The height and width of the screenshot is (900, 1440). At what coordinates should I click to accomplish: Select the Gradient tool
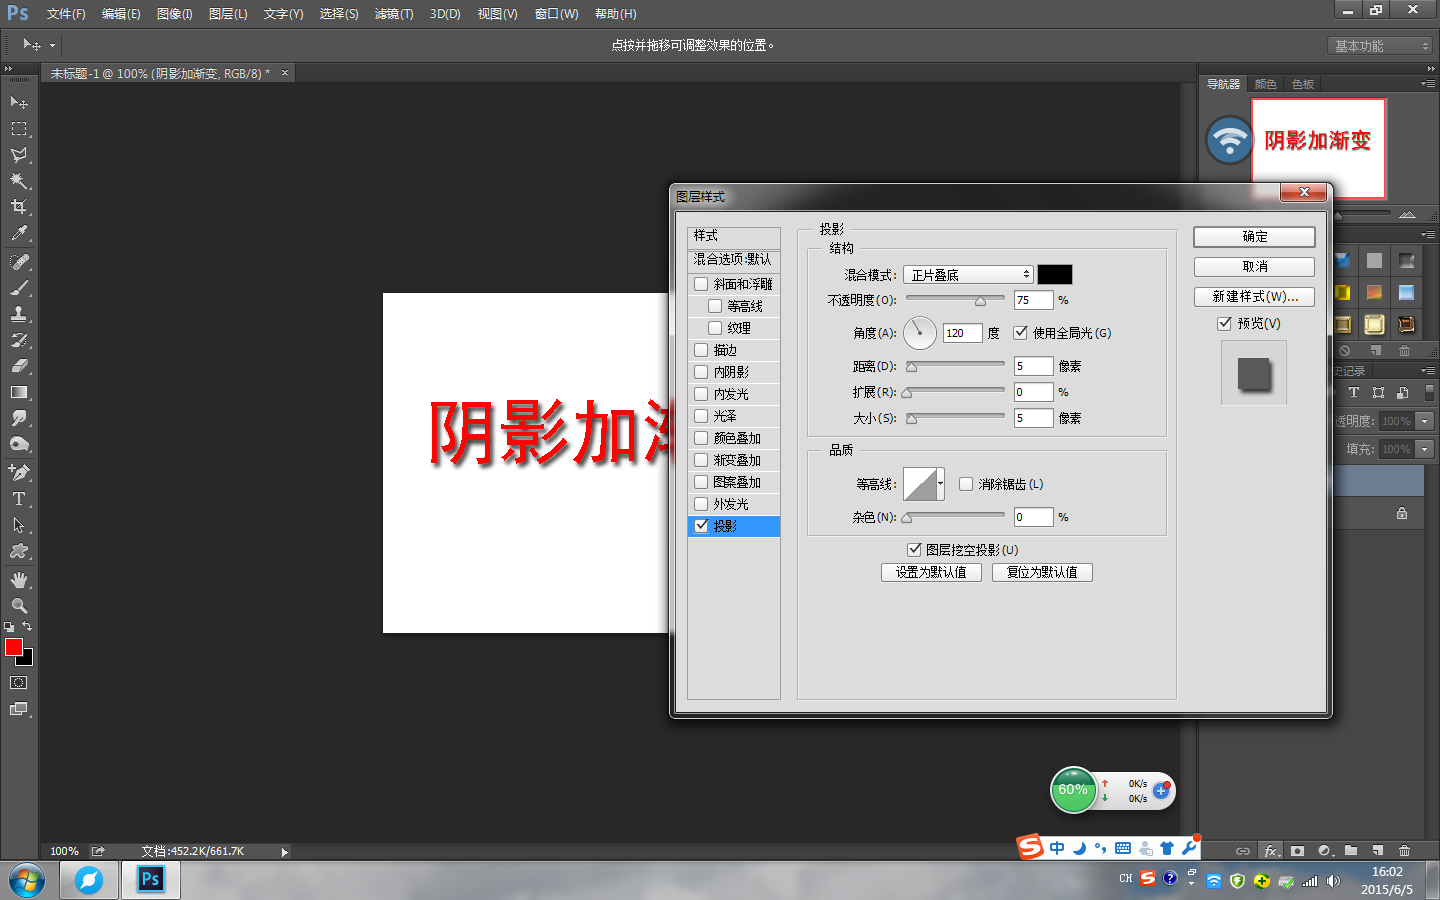tap(19, 392)
